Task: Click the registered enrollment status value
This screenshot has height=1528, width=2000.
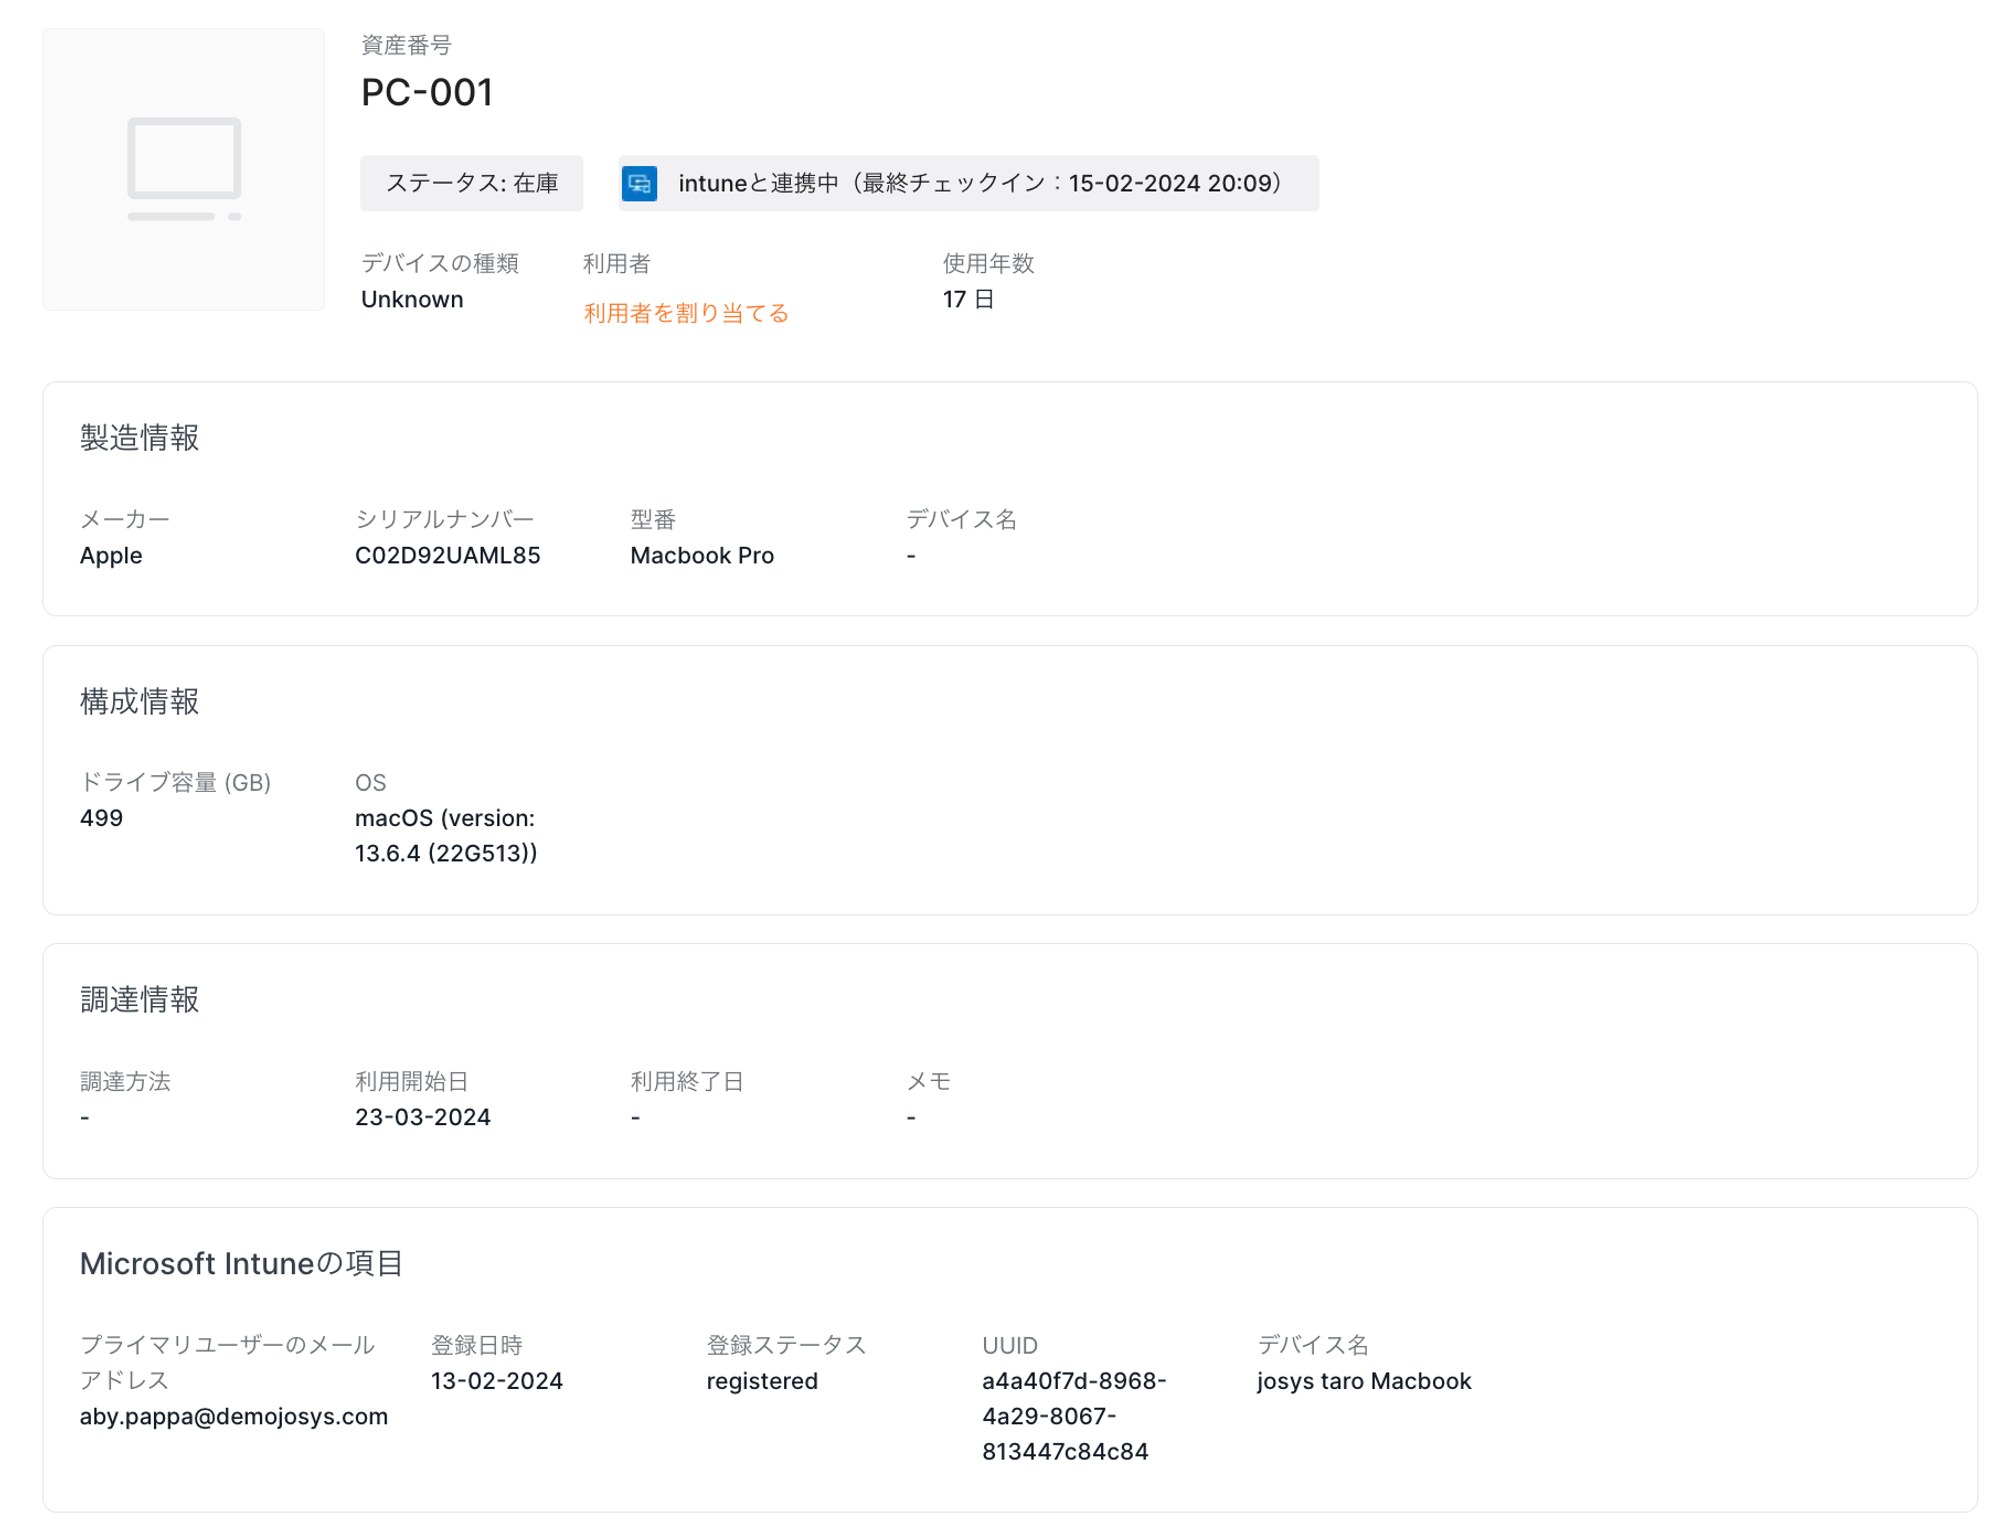Action: click(761, 1381)
